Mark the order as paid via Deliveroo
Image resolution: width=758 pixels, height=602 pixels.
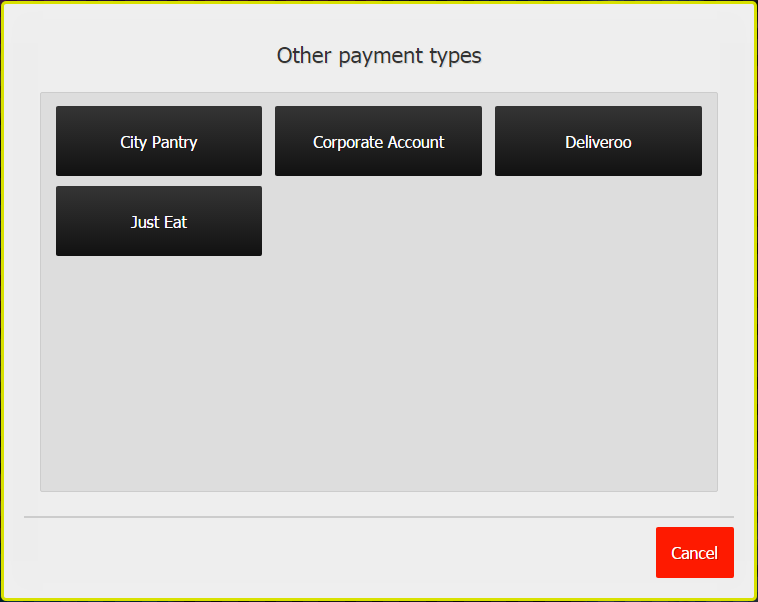pyautogui.click(x=598, y=141)
